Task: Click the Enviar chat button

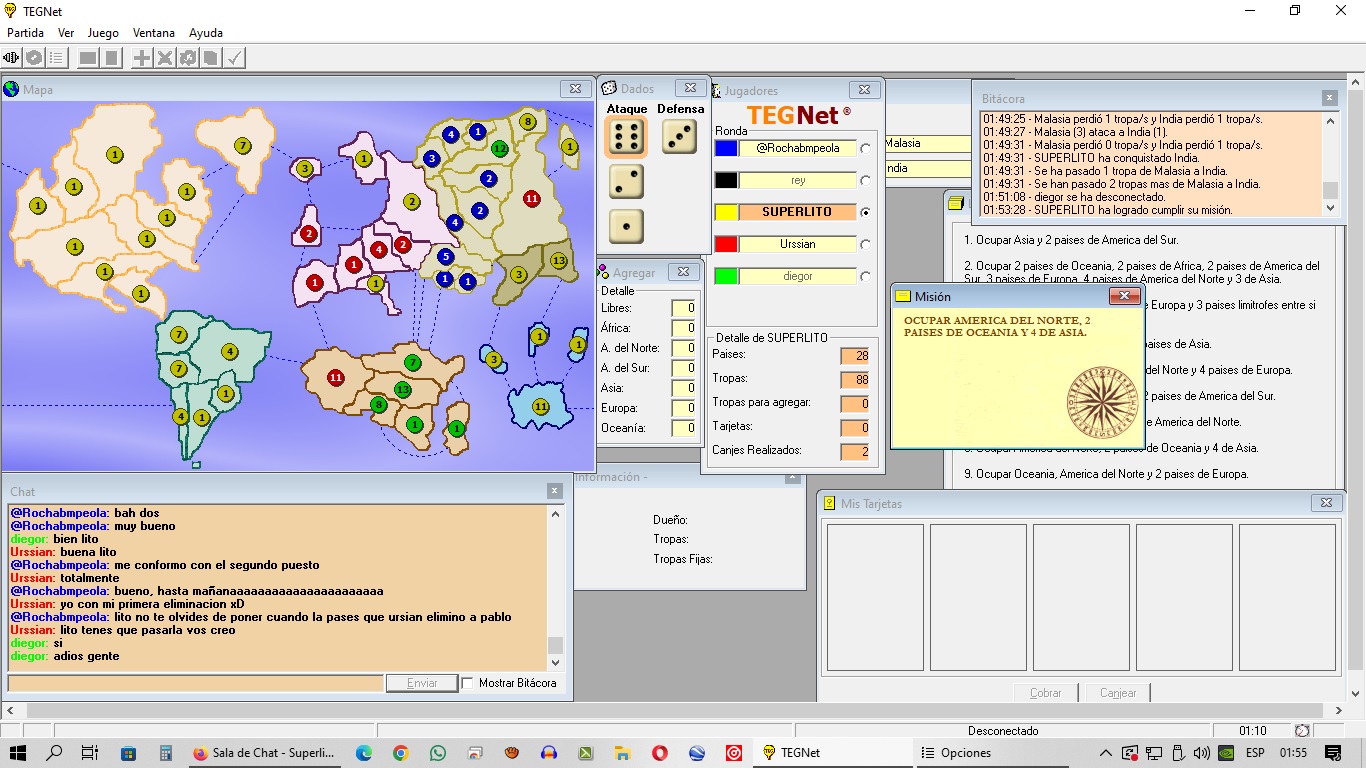Action: pos(422,683)
